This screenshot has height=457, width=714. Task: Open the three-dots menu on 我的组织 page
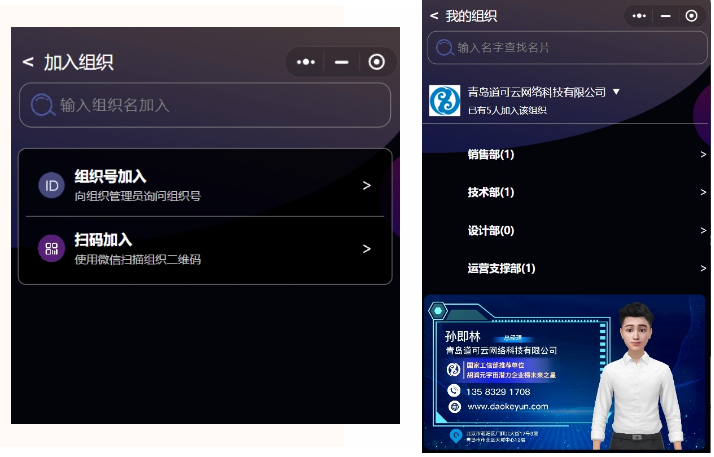[x=638, y=16]
